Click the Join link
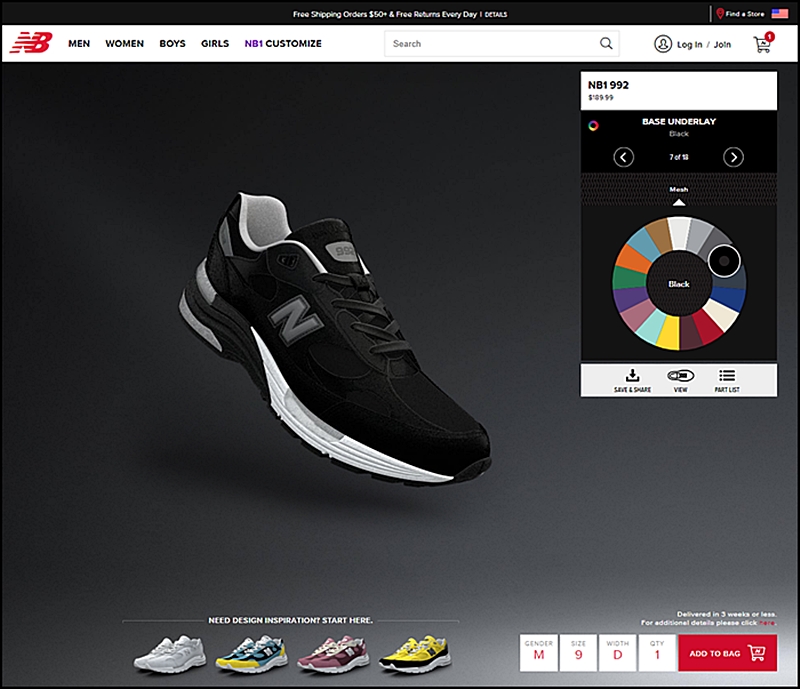The image size is (800, 689). tap(722, 44)
